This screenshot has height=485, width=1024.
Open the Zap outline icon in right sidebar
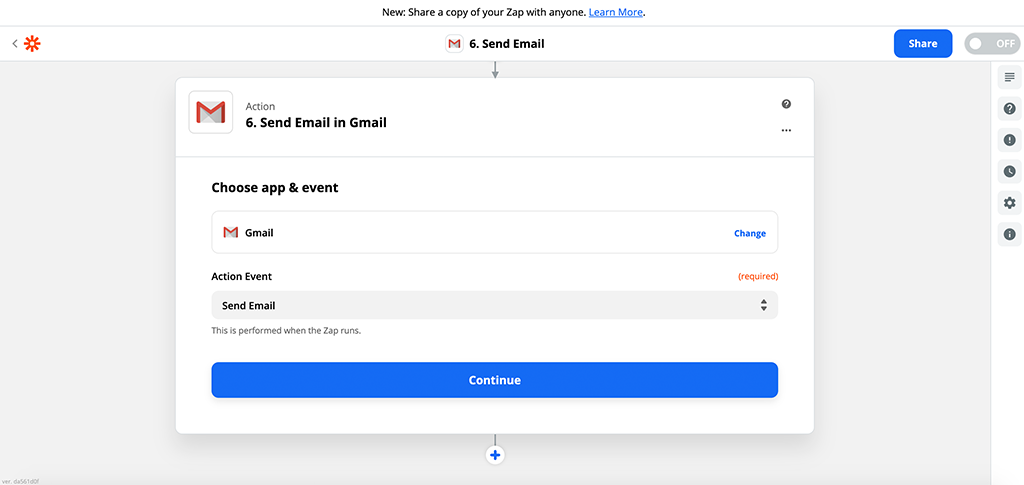click(1009, 78)
